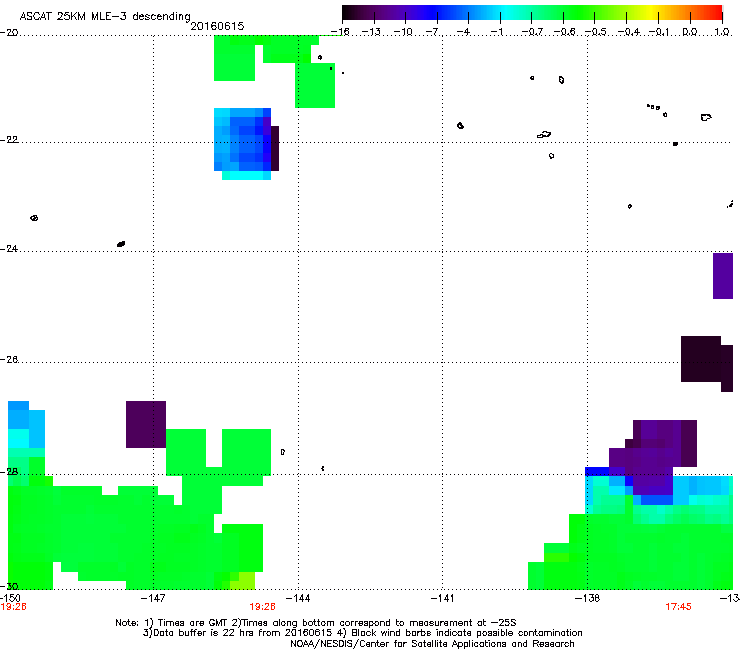Click the red 19:26 time beneath -150

point(13,607)
